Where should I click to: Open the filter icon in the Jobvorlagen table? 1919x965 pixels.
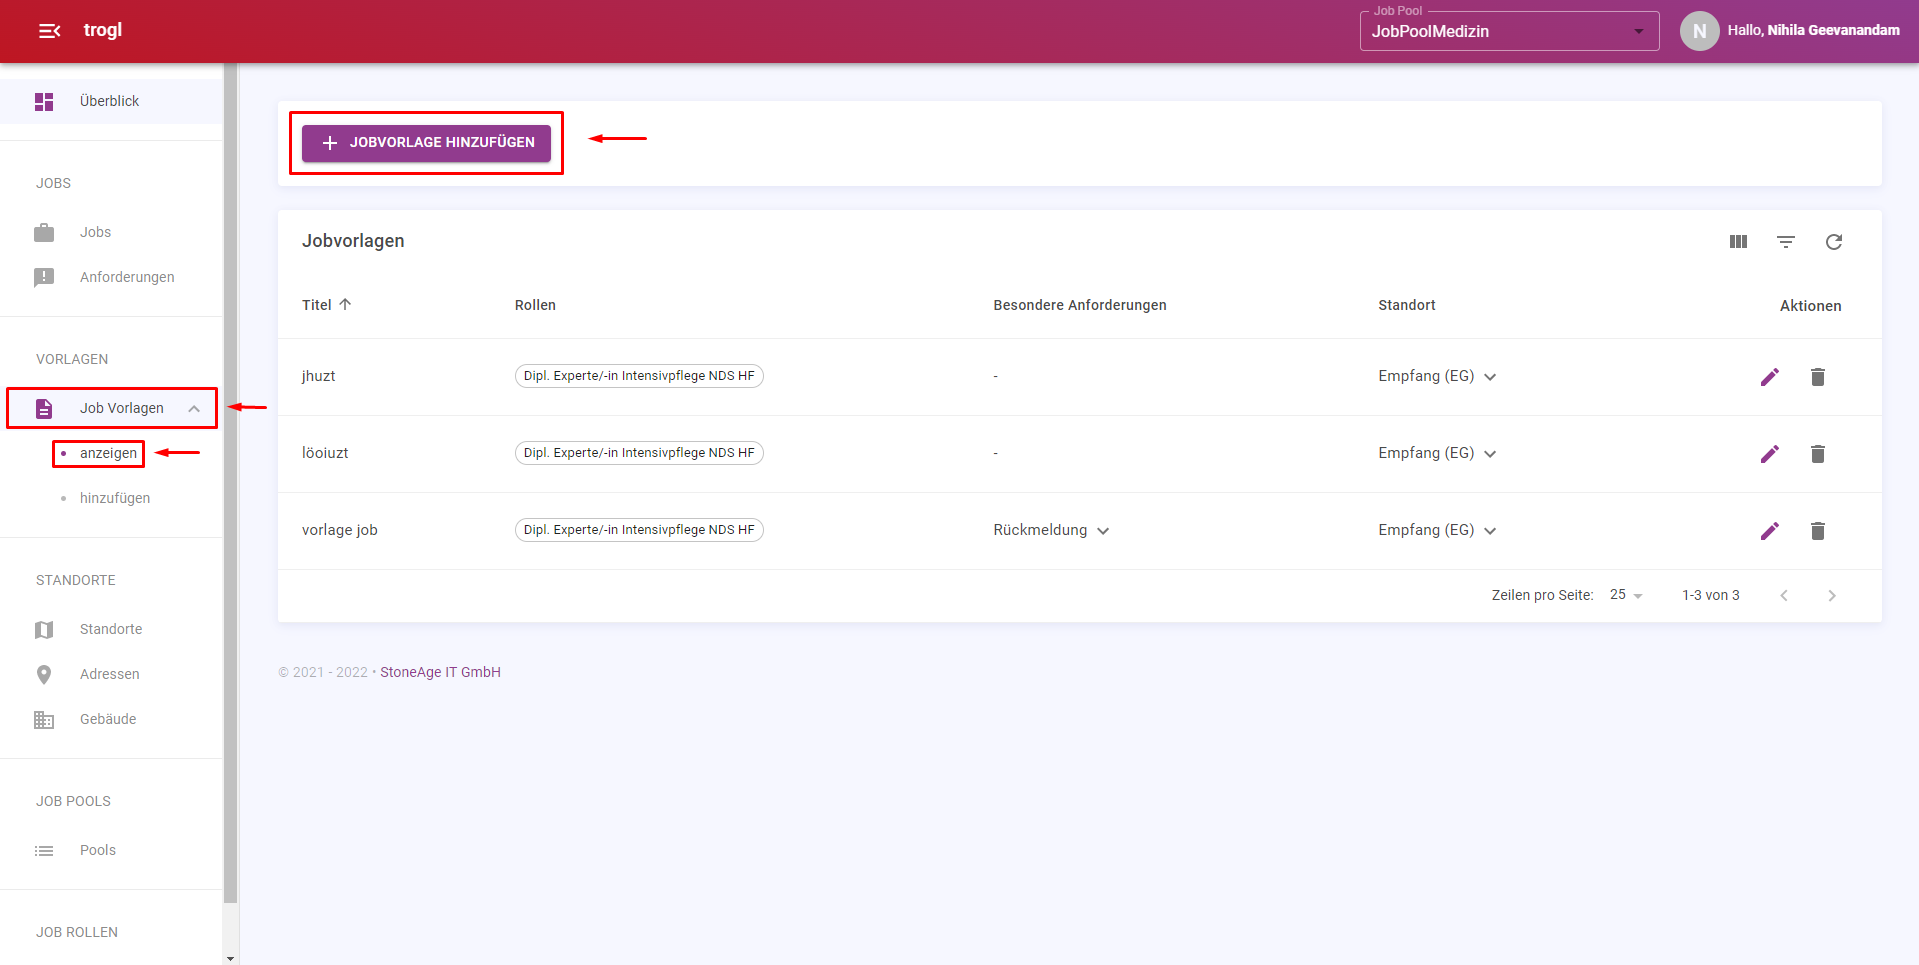point(1785,242)
